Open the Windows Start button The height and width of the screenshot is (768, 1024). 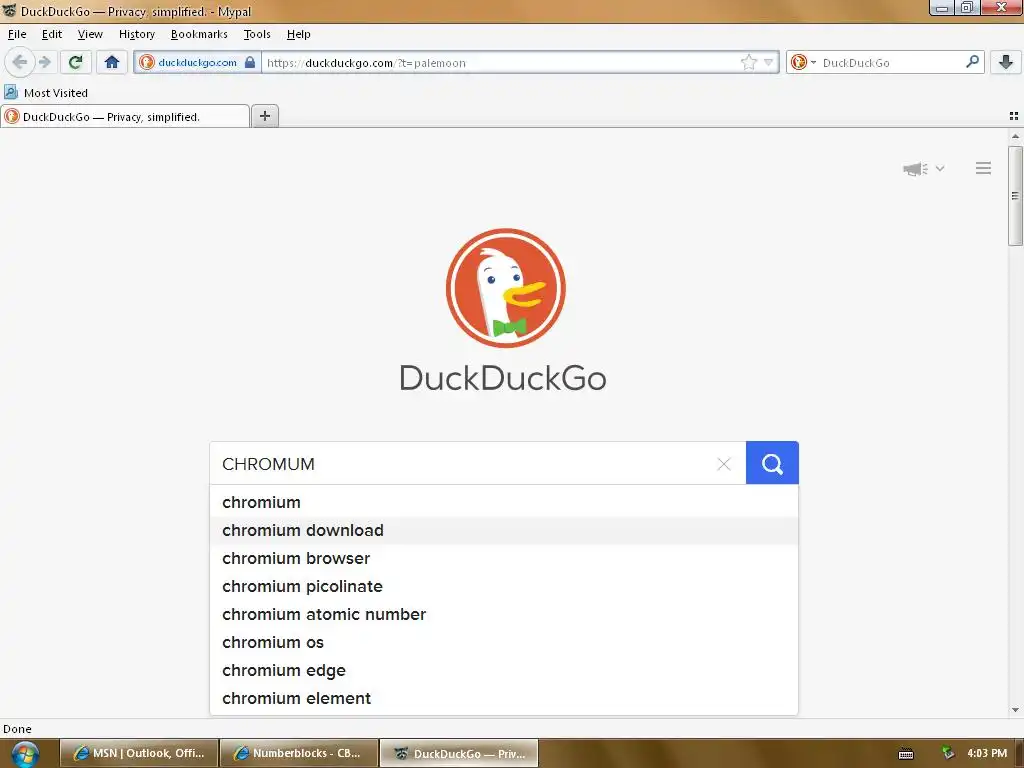point(24,754)
